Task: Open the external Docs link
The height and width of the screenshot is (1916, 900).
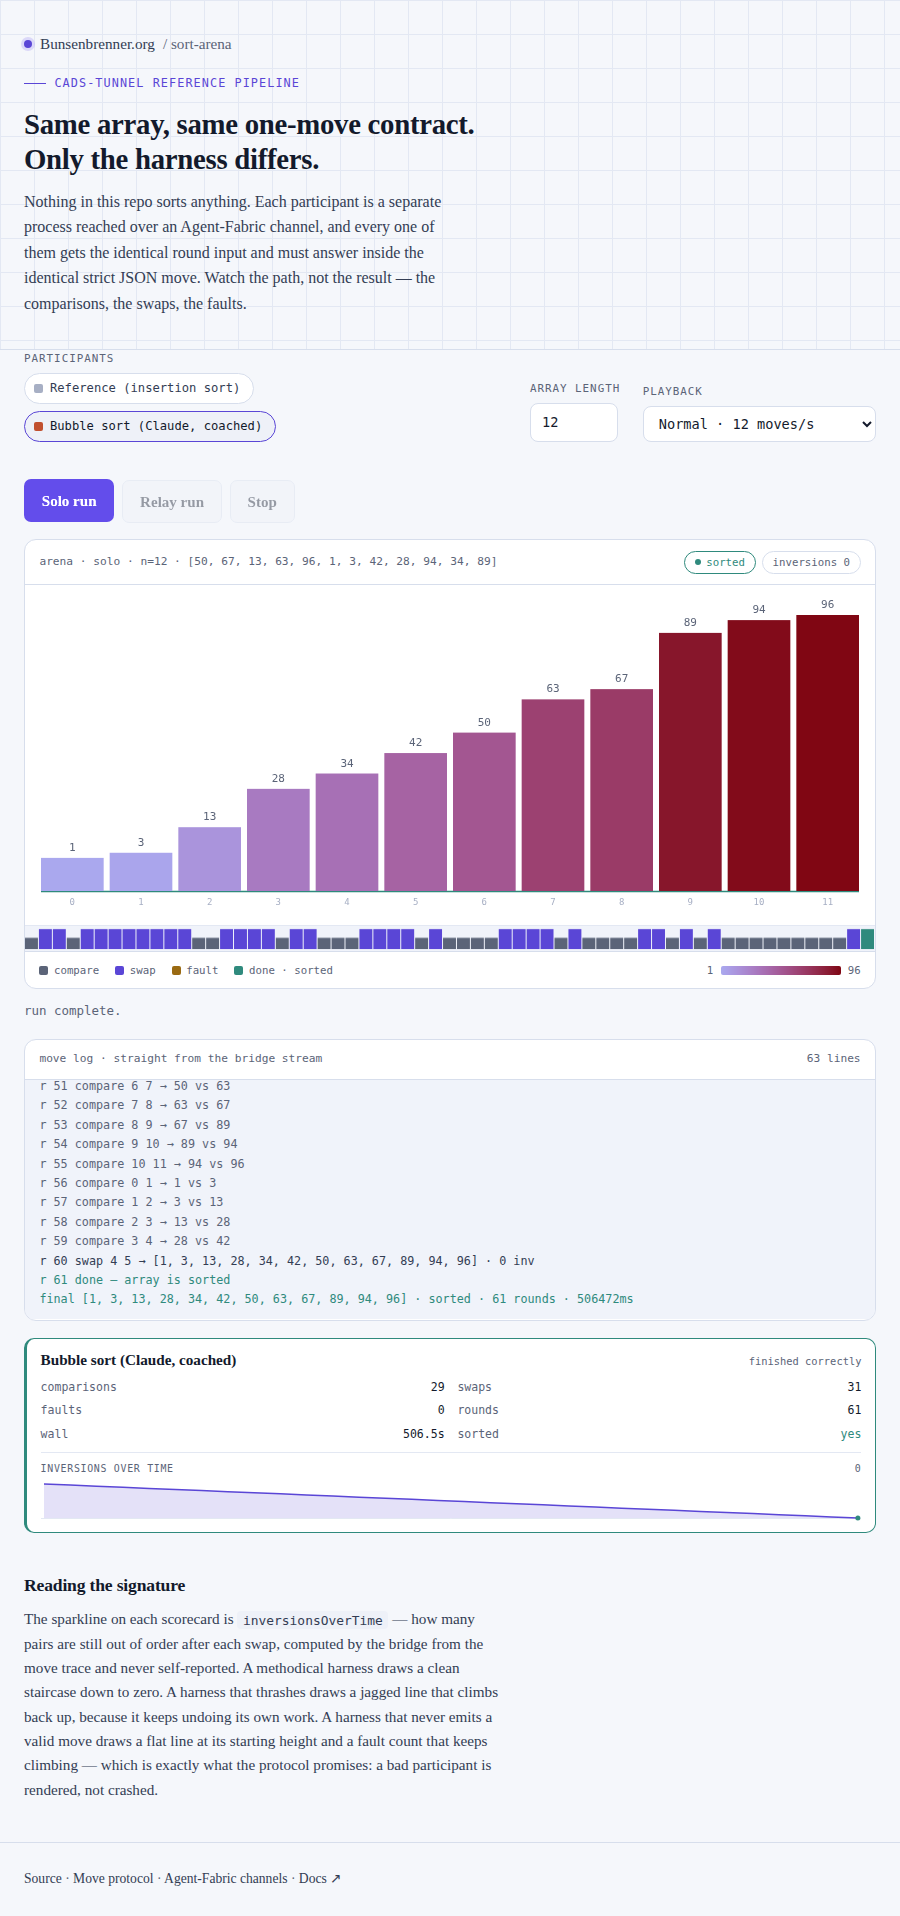Action: 320,1878
